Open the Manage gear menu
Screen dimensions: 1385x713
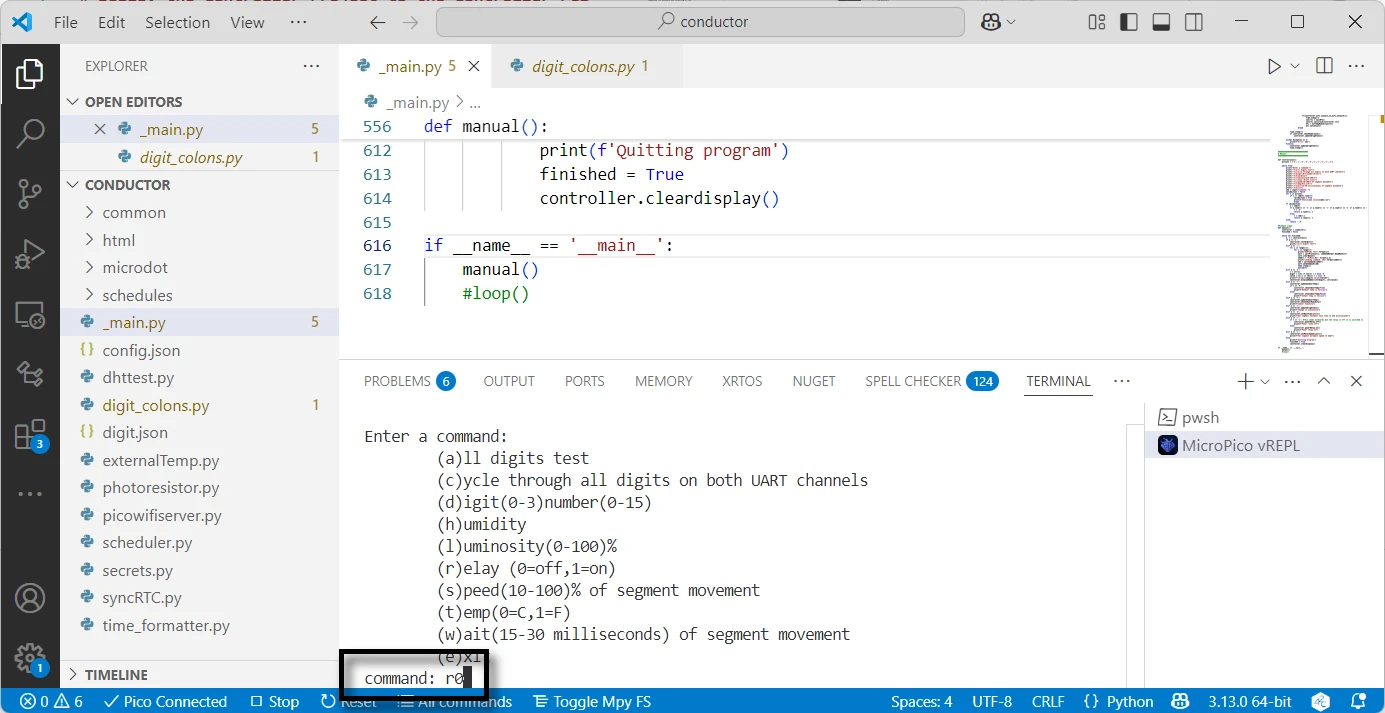pyautogui.click(x=29, y=658)
